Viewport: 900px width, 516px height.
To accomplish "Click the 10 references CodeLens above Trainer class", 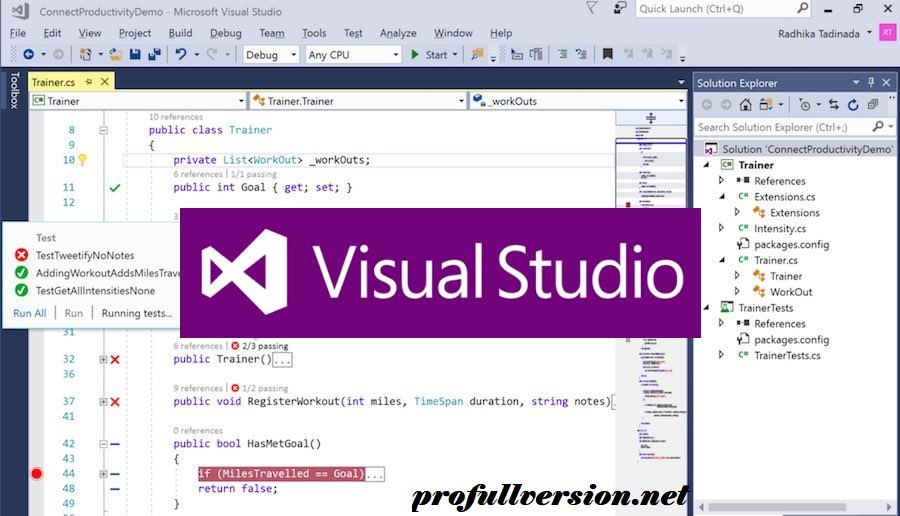I will pos(176,117).
